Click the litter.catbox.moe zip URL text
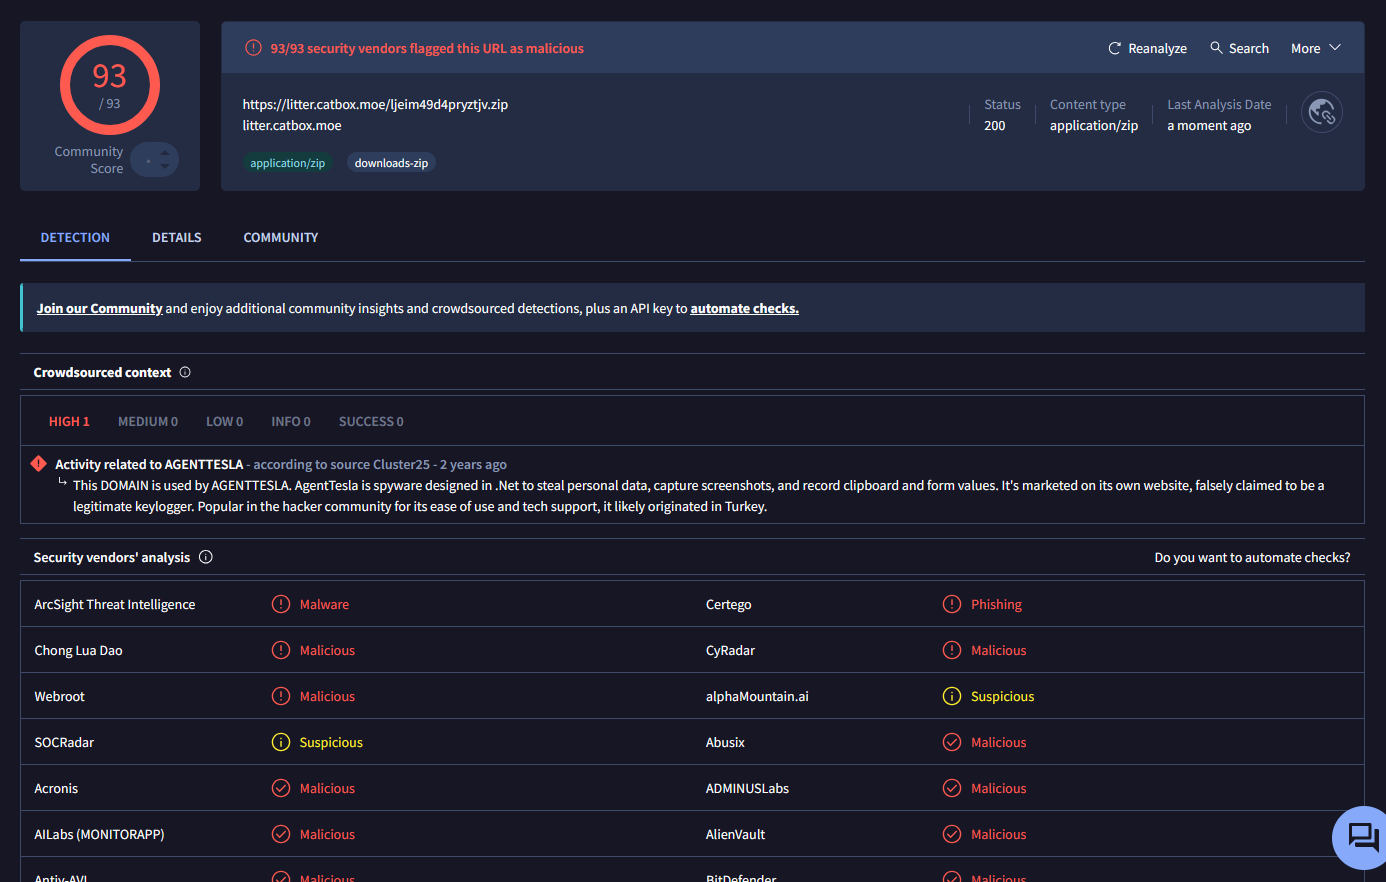Image resolution: width=1386 pixels, height=882 pixels. pos(375,104)
